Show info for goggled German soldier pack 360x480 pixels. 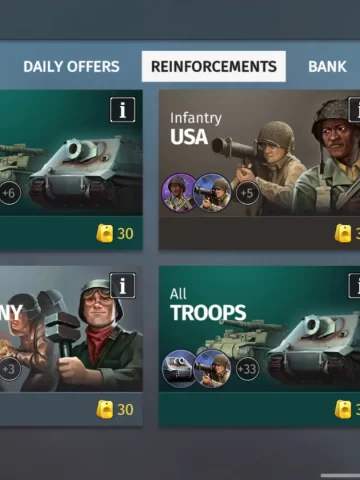tap(123, 286)
